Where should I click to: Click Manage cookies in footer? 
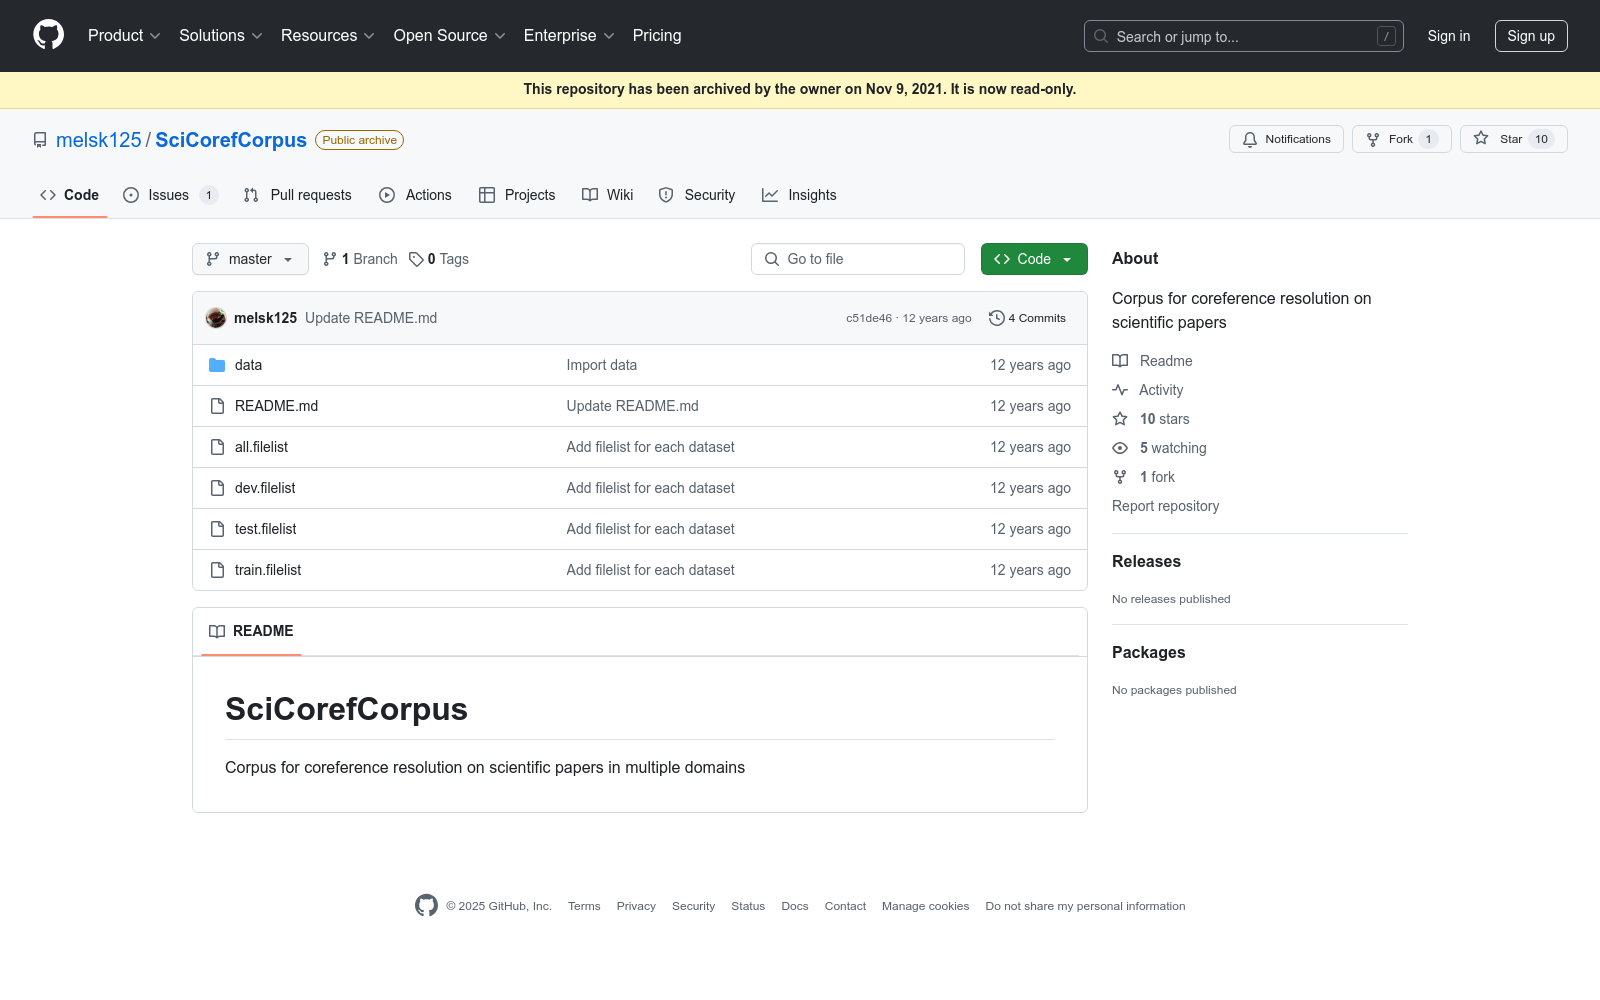pos(926,906)
